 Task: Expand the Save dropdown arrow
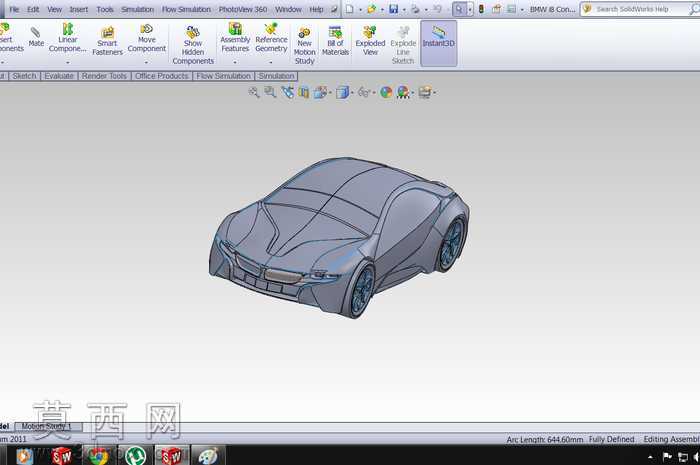coord(404,9)
